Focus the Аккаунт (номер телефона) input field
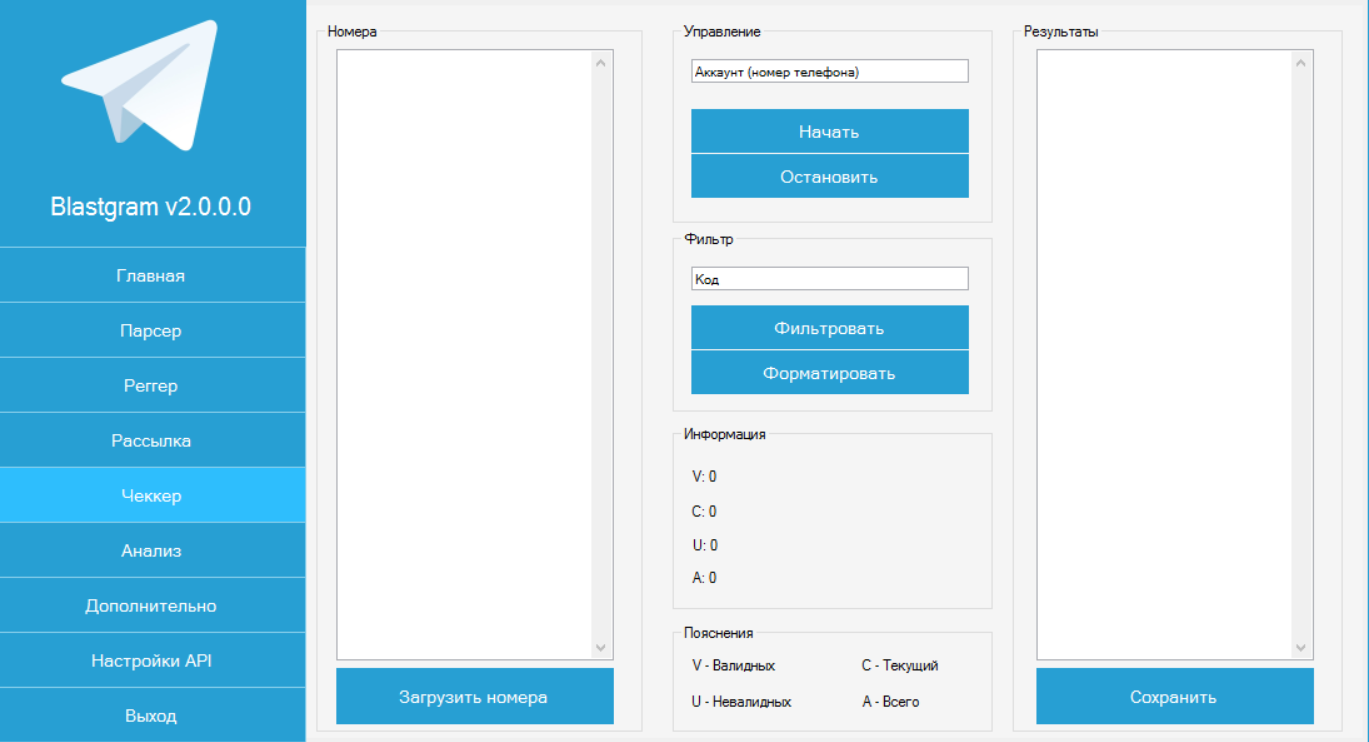The height and width of the screenshot is (742, 1369). click(829, 72)
